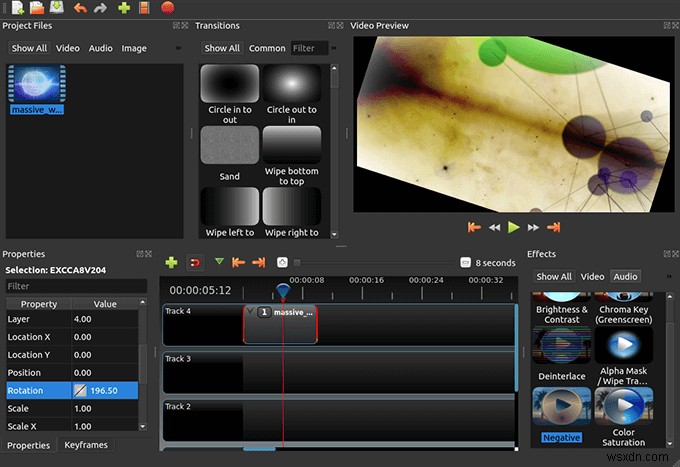Open a project with the folder icon
The image size is (680, 467).
[x=36, y=8]
